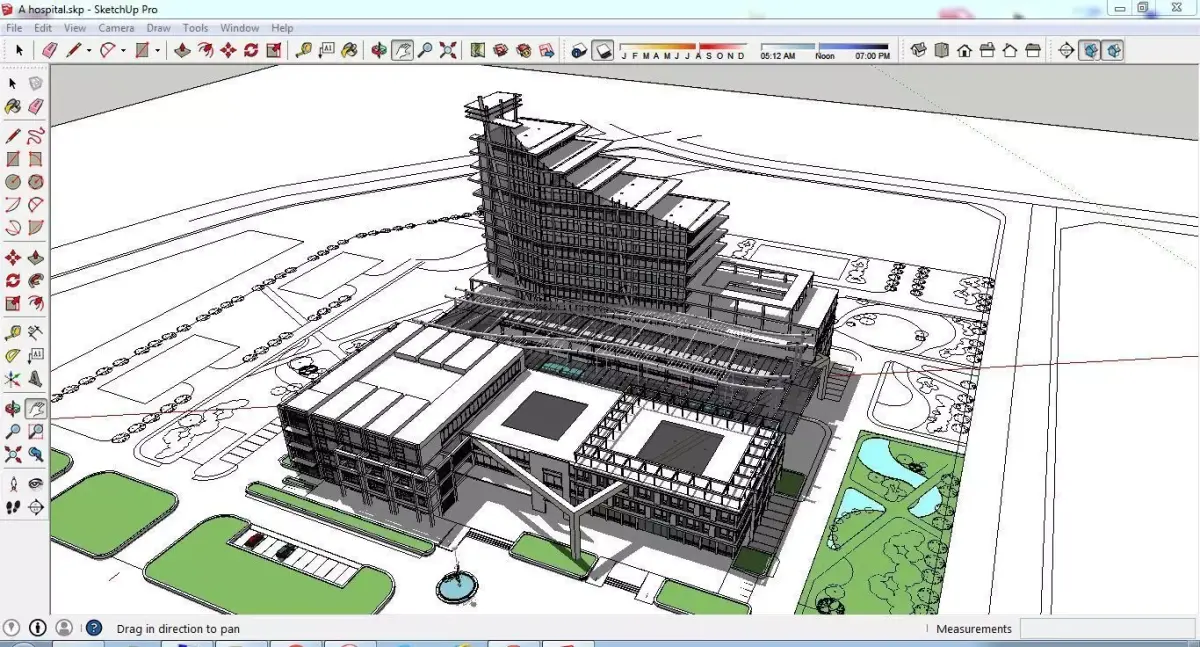Select the Rotate tool in top toolbar
The image size is (1200, 647).
click(x=251, y=50)
